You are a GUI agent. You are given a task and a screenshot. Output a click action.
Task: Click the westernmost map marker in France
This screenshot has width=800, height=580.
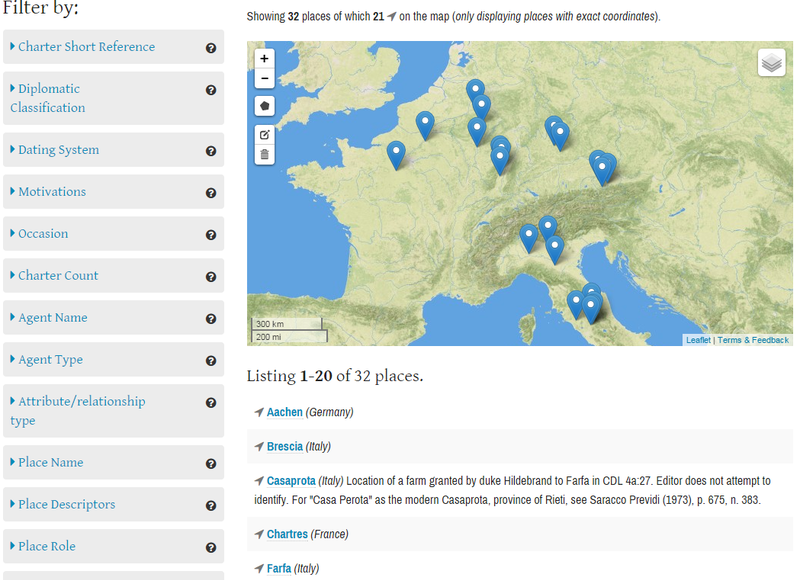click(x=397, y=154)
